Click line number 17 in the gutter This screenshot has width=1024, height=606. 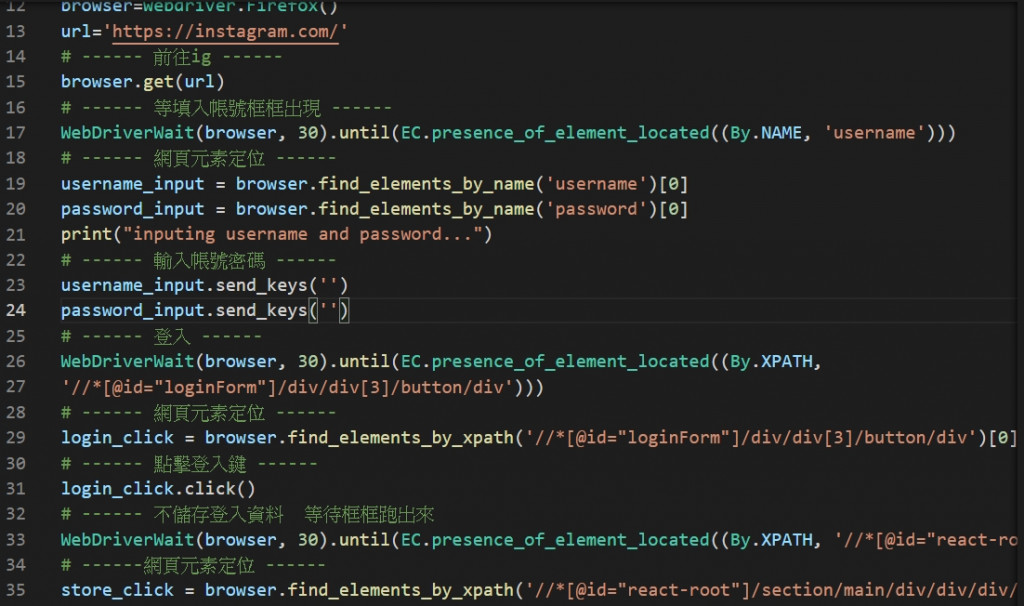(x=15, y=133)
